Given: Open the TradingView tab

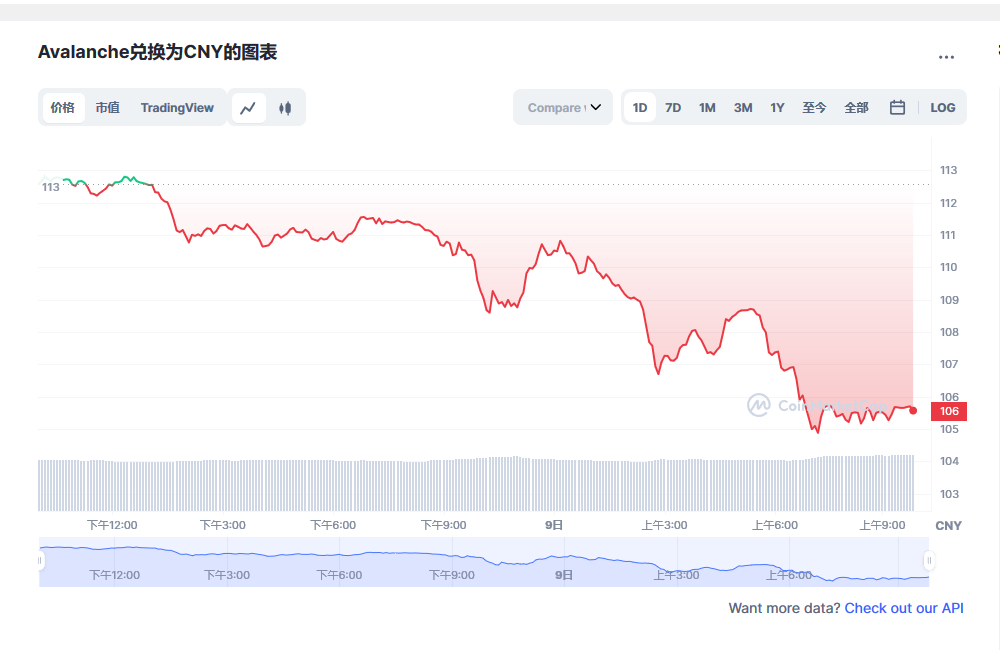Looking at the screenshot, I should 177,107.
